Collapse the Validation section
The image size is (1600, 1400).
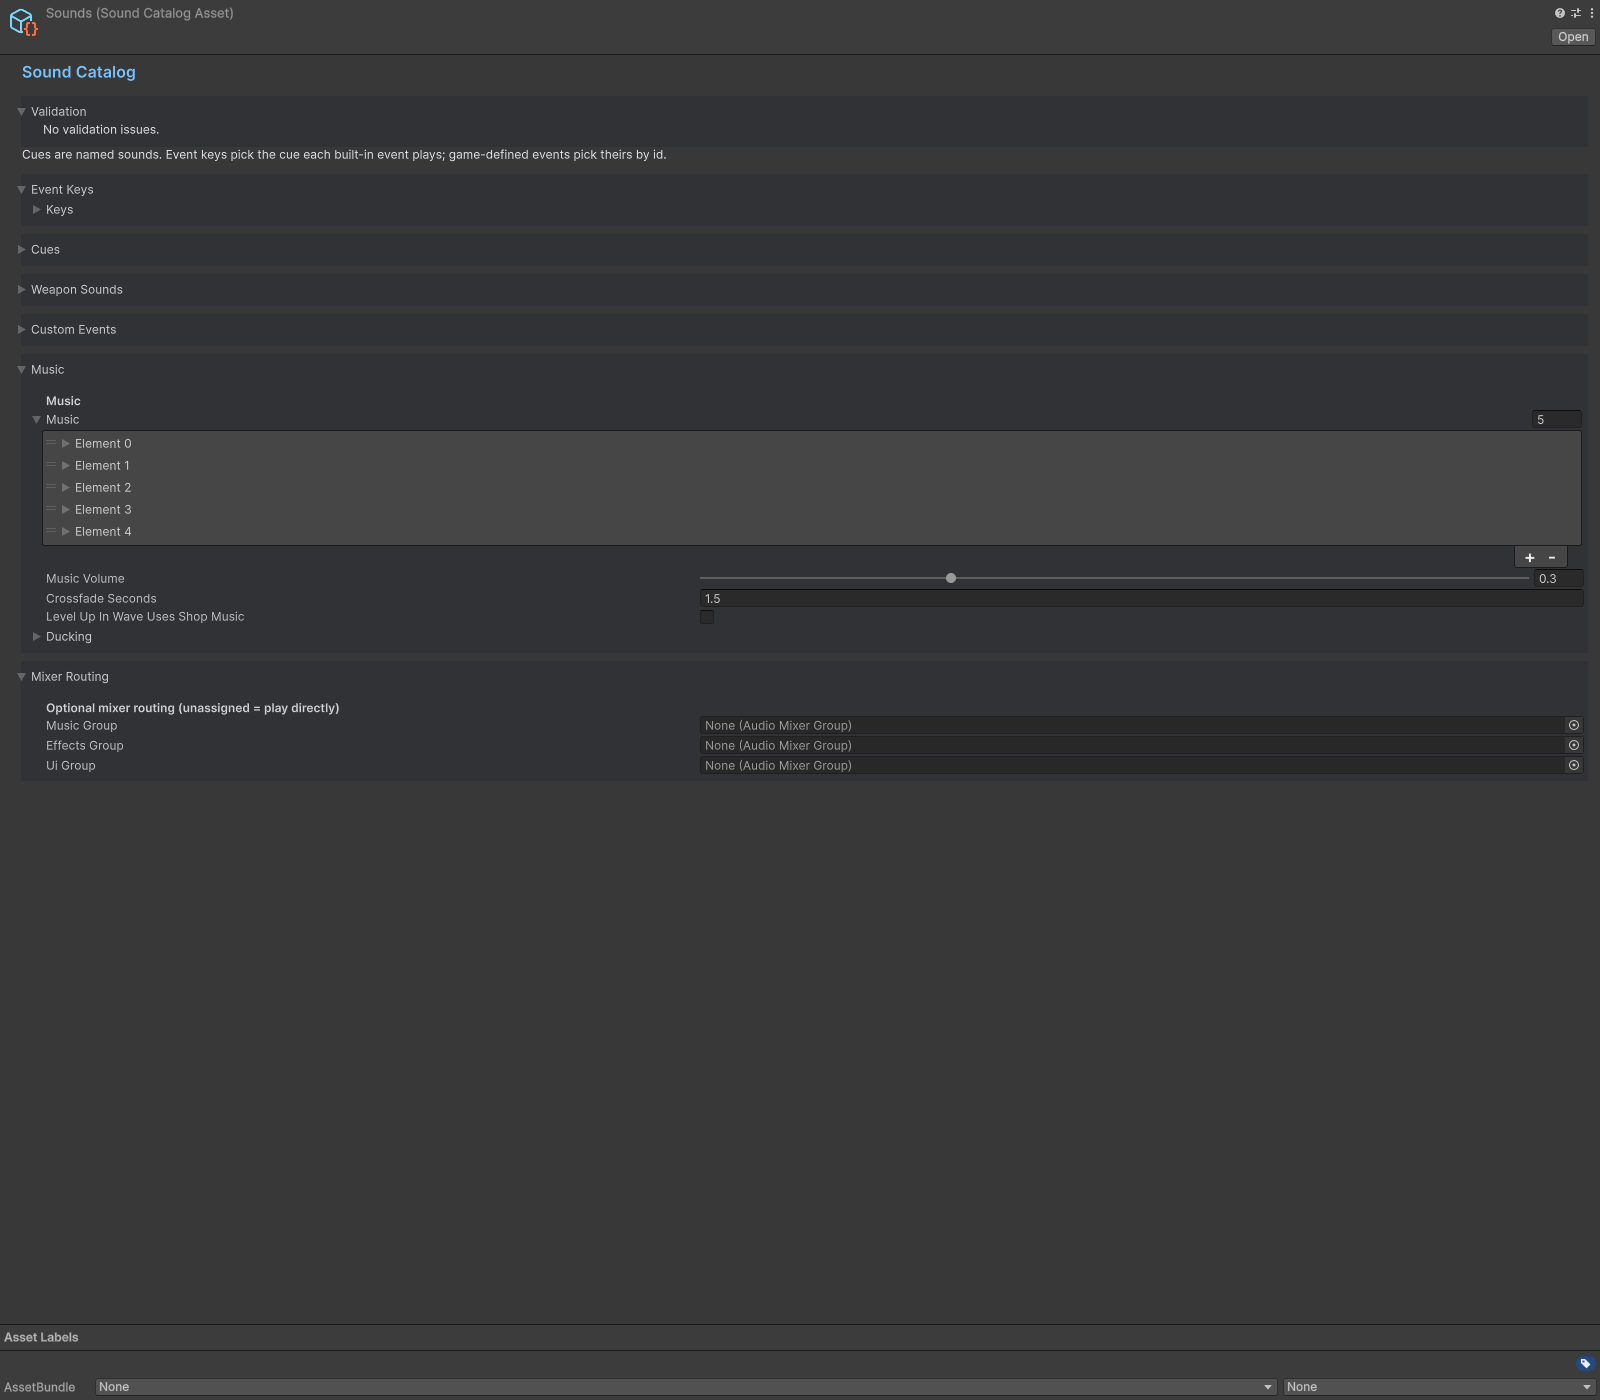21,111
